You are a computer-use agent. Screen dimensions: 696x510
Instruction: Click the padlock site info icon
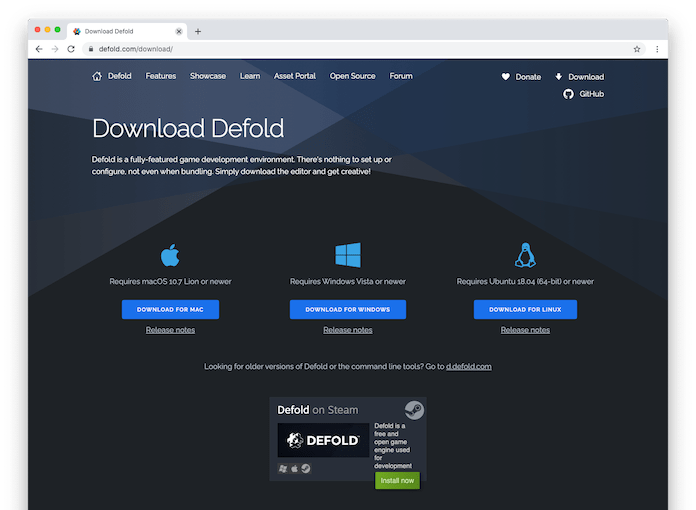[x=91, y=49]
